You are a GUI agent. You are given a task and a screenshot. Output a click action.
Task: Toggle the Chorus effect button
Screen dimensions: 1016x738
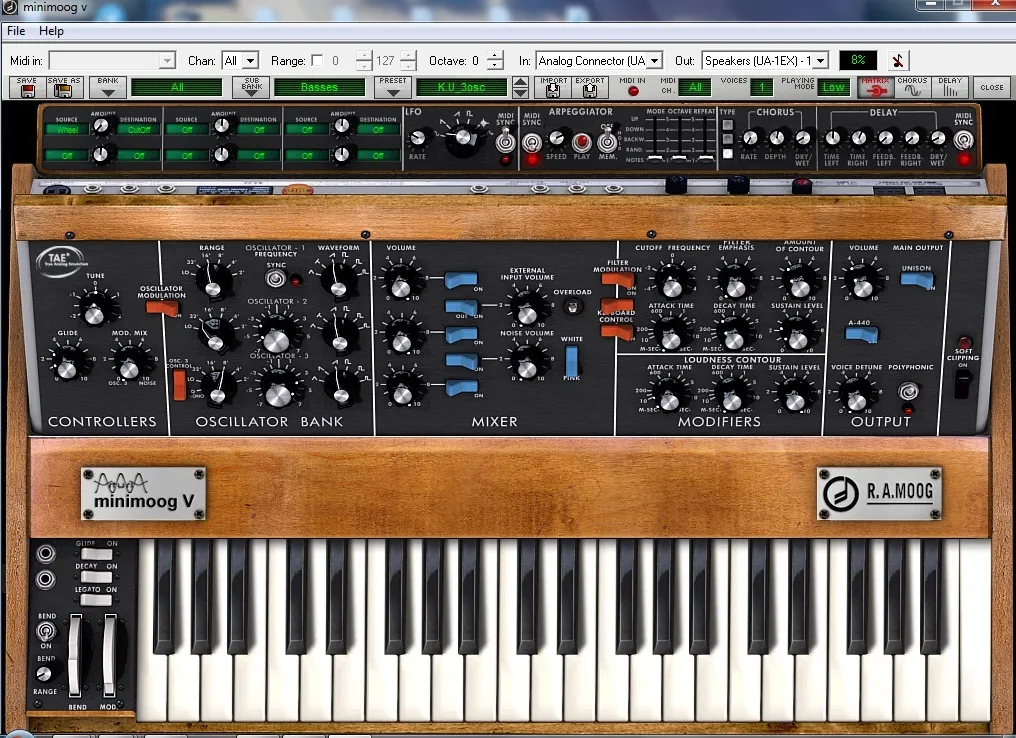(912, 87)
